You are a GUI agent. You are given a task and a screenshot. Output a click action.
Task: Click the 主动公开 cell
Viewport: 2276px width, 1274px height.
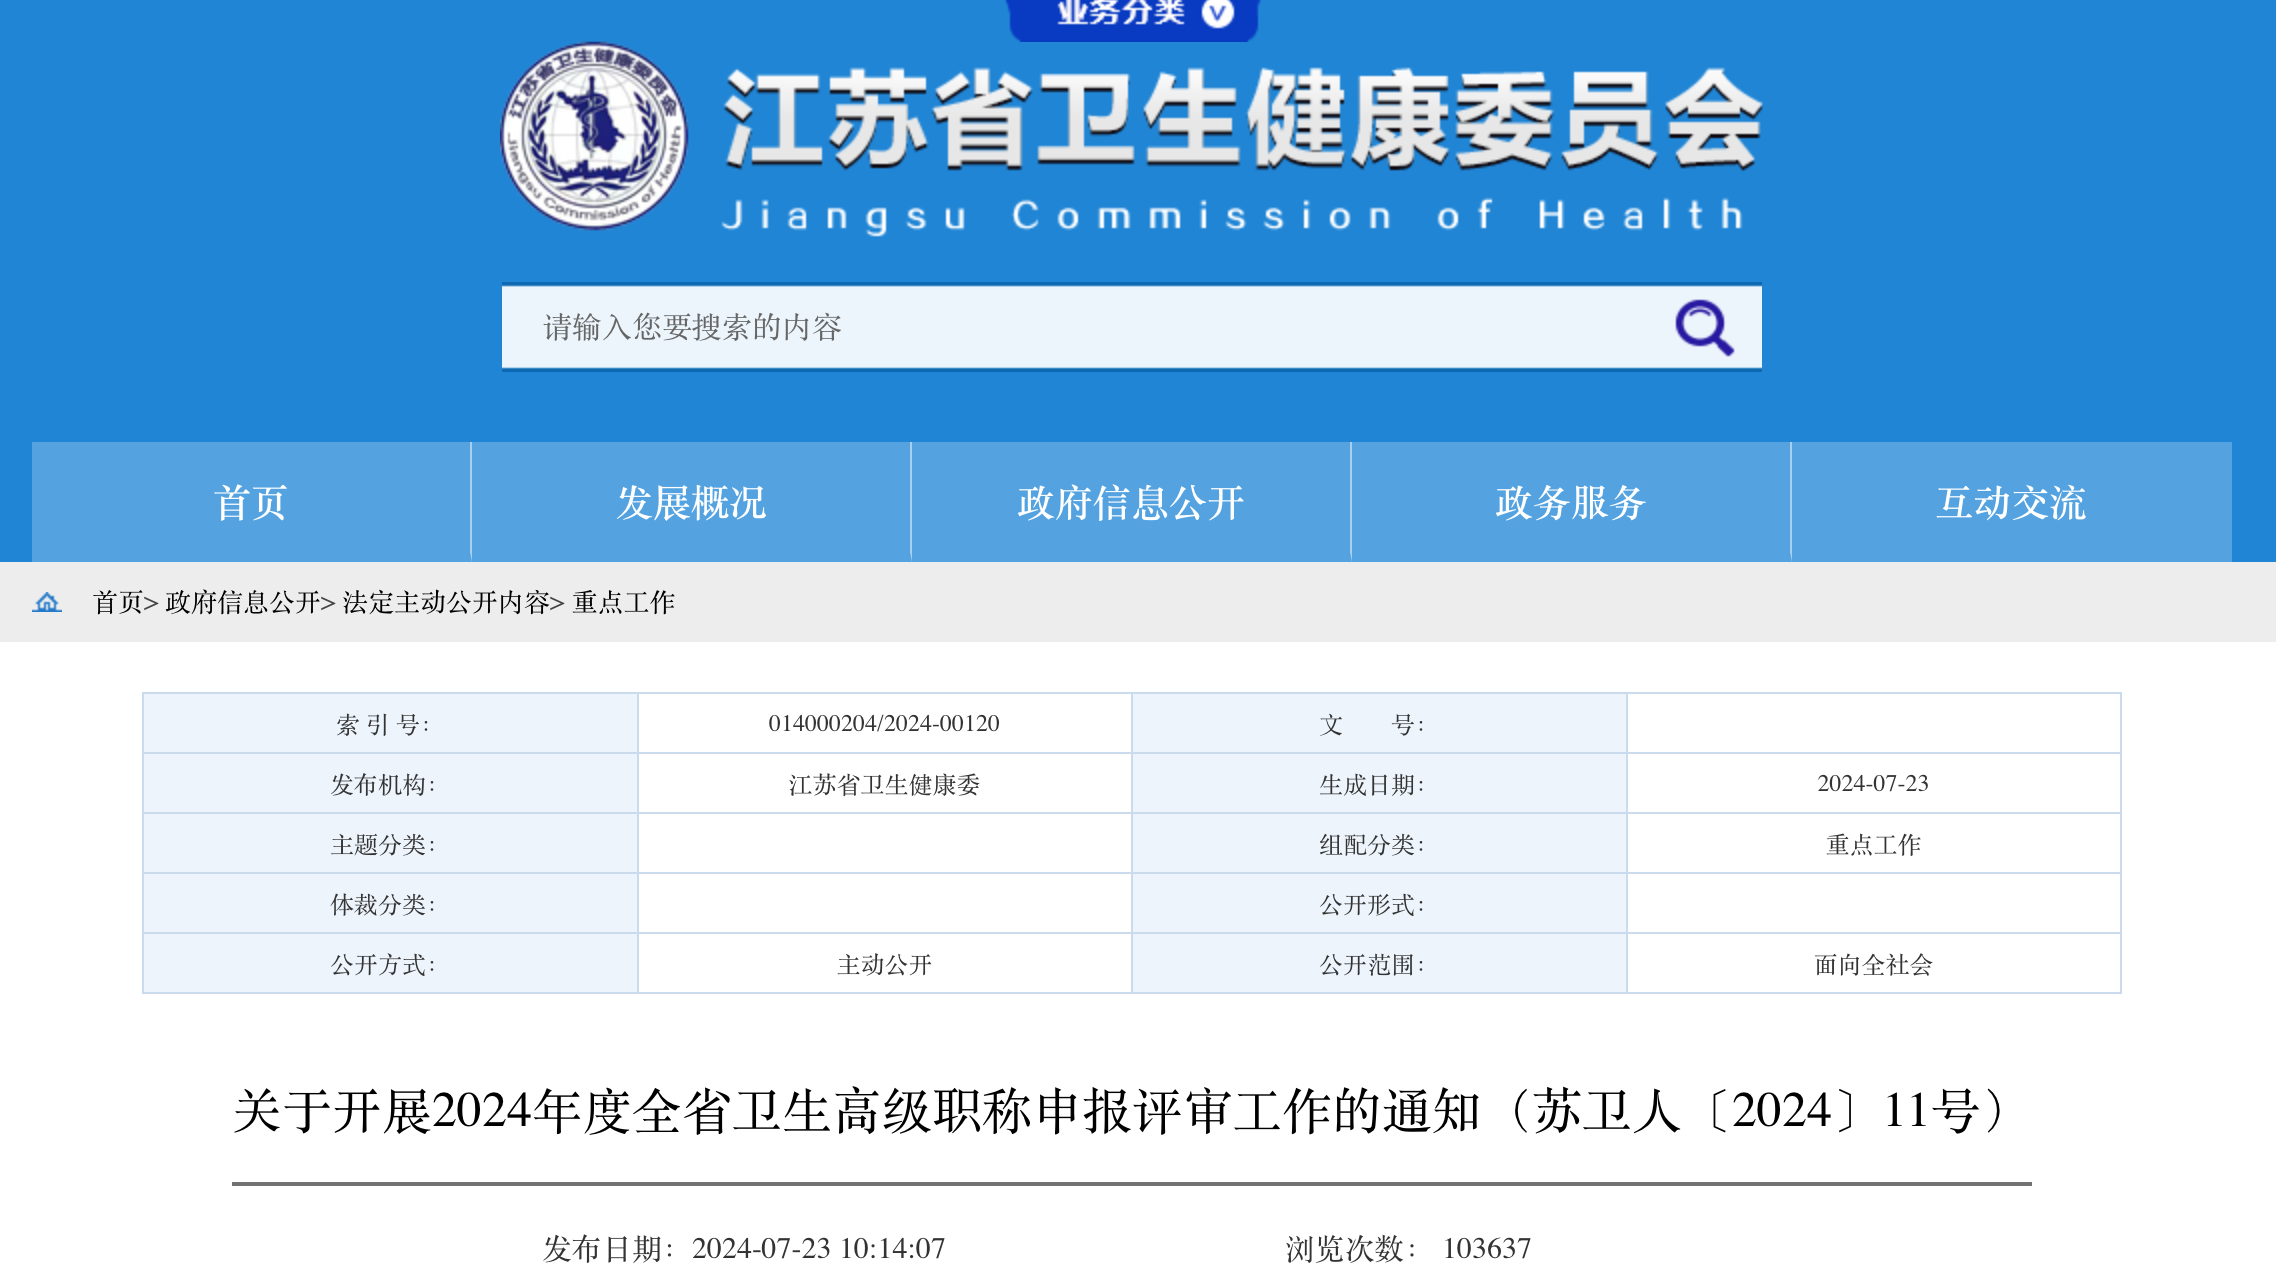884,964
